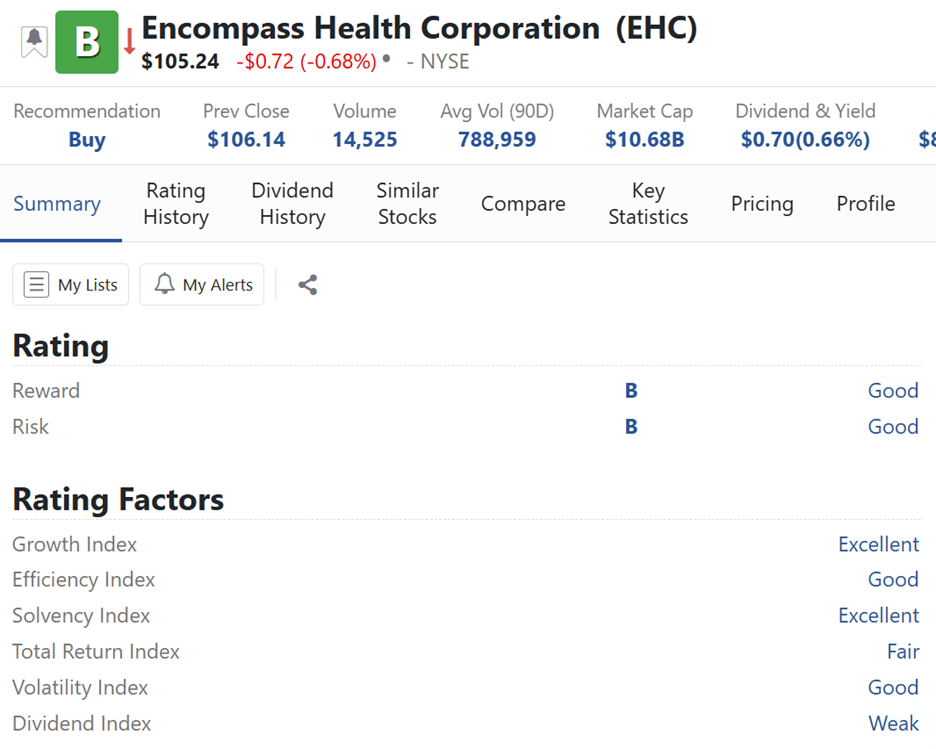Switch to the Profile tab
Viewport: 936px width, 749px height.
tap(865, 204)
